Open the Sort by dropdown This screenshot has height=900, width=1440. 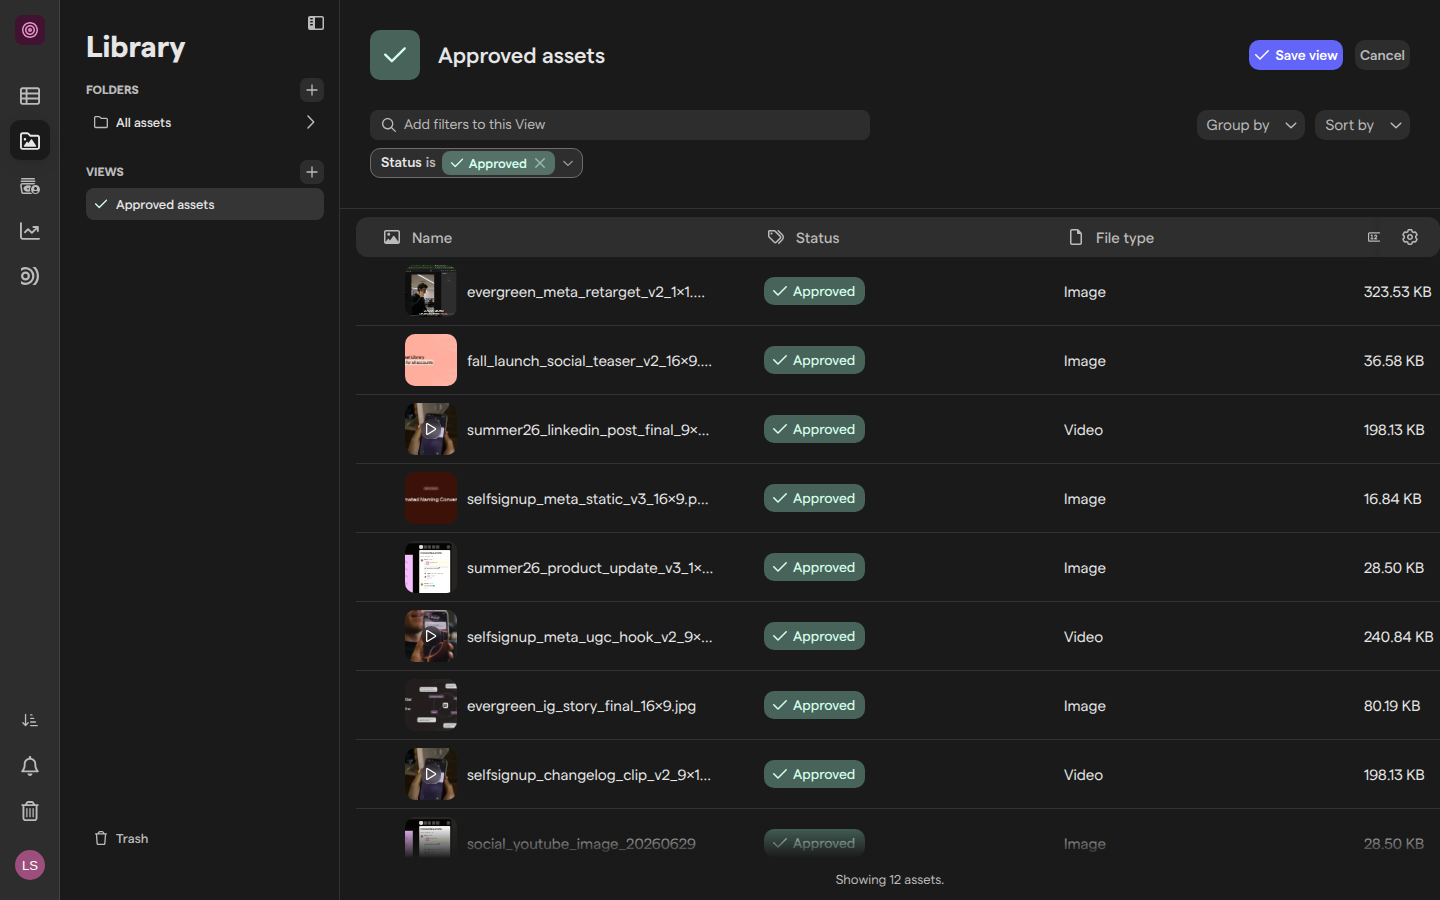[x=1362, y=125]
